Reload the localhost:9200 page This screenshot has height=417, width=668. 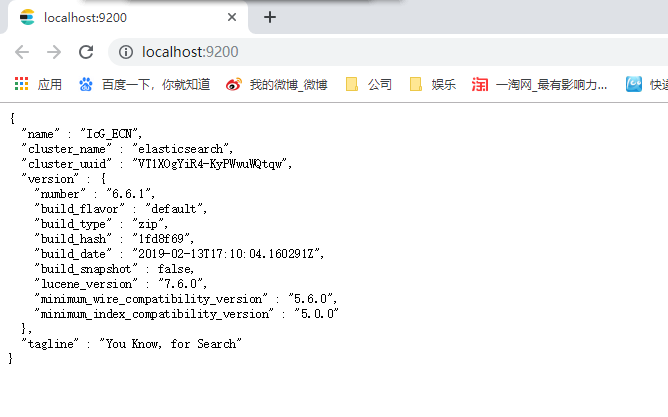pyautogui.click(x=86, y=52)
